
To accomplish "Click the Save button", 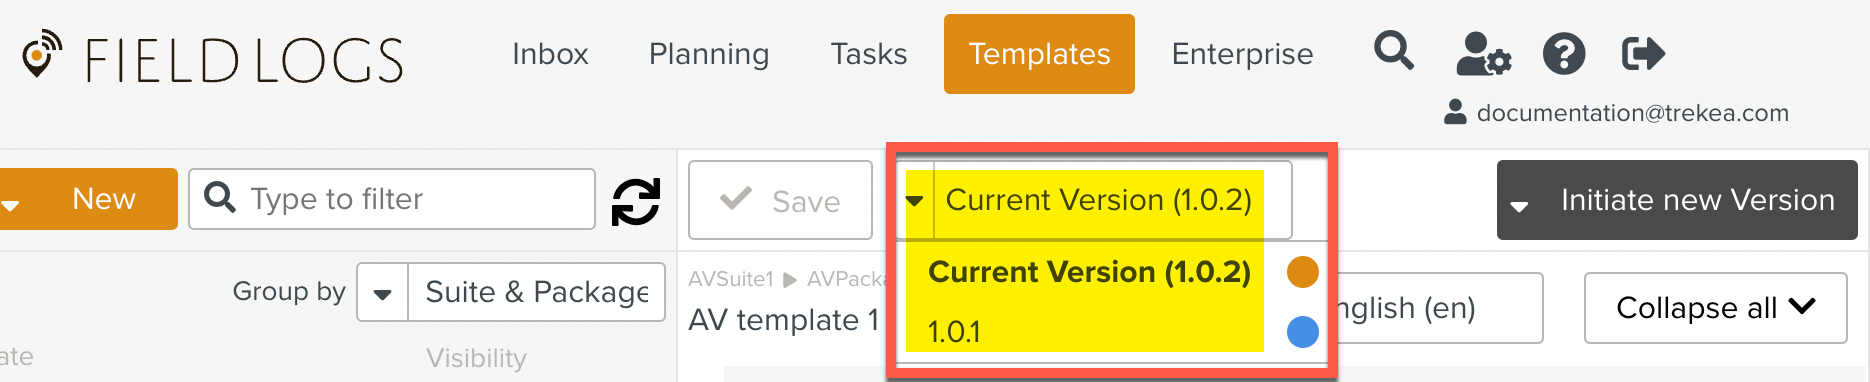I will click(x=780, y=200).
